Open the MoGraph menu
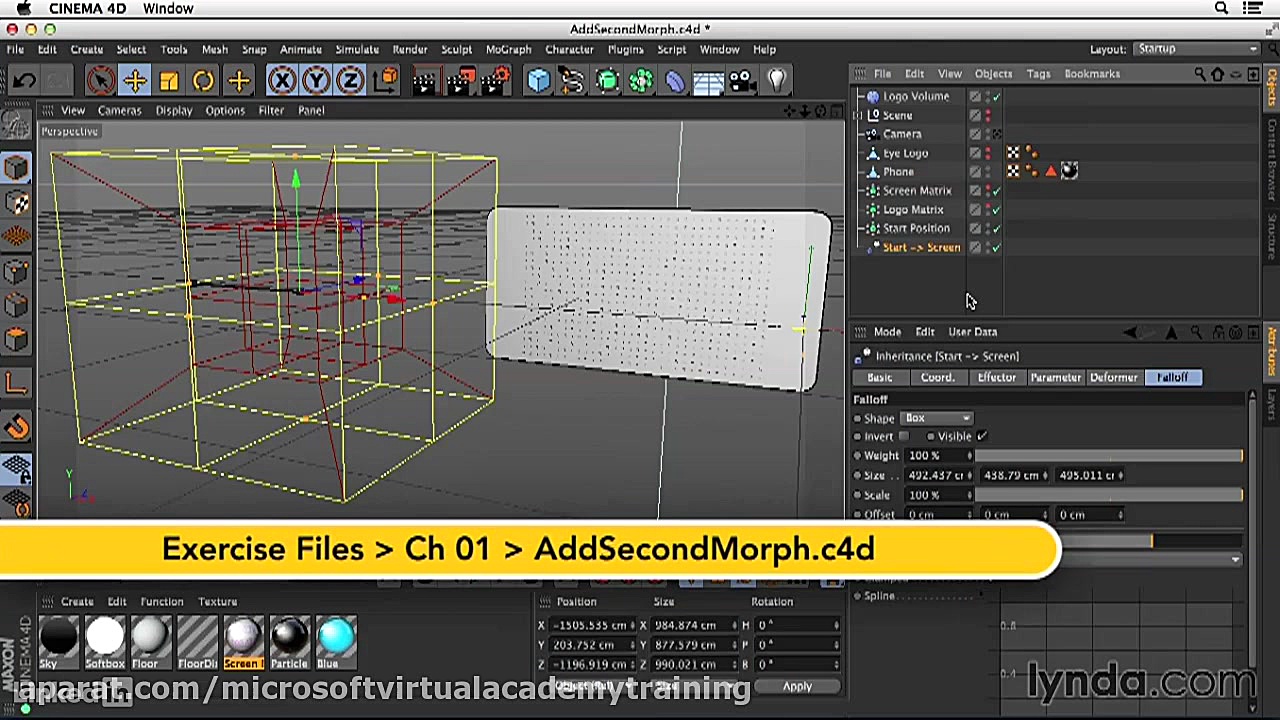 (x=508, y=49)
